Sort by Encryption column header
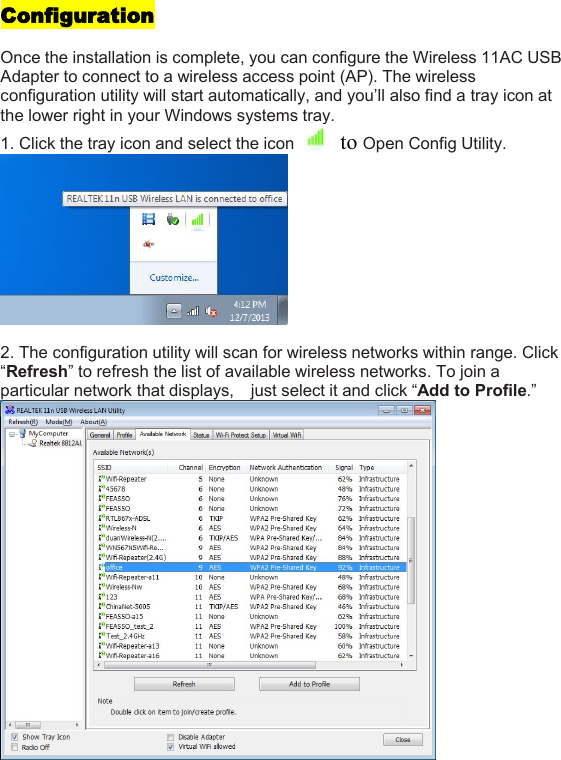Viewport: 561px width, 760px height. tap(225, 467)
